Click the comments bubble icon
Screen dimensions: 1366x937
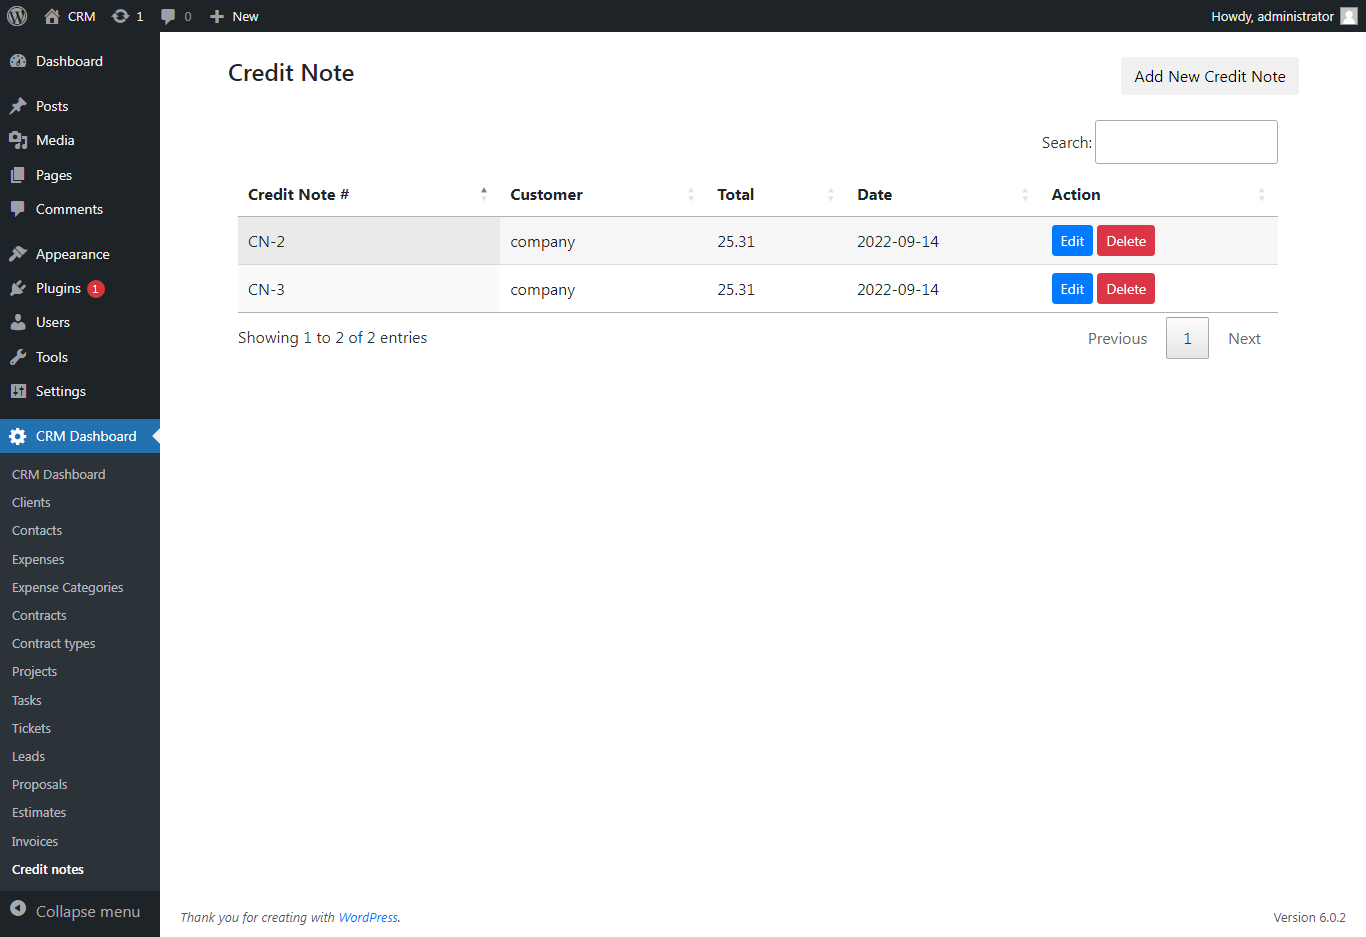166,16
